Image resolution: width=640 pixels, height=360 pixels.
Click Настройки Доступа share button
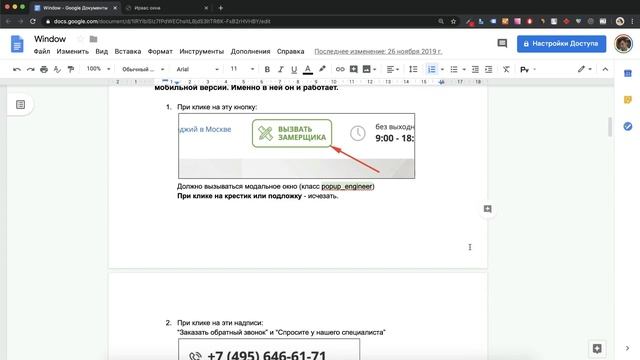click(x=561, y=43)
